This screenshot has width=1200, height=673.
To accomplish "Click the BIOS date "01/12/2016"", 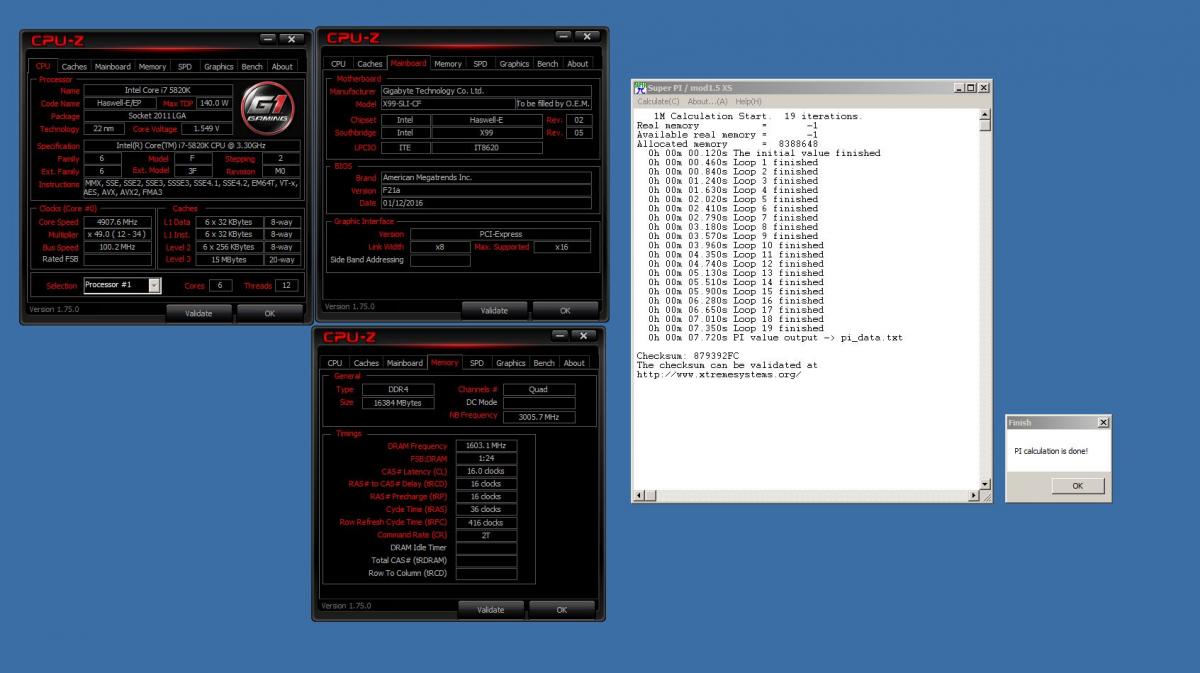I will pos(486,203).
